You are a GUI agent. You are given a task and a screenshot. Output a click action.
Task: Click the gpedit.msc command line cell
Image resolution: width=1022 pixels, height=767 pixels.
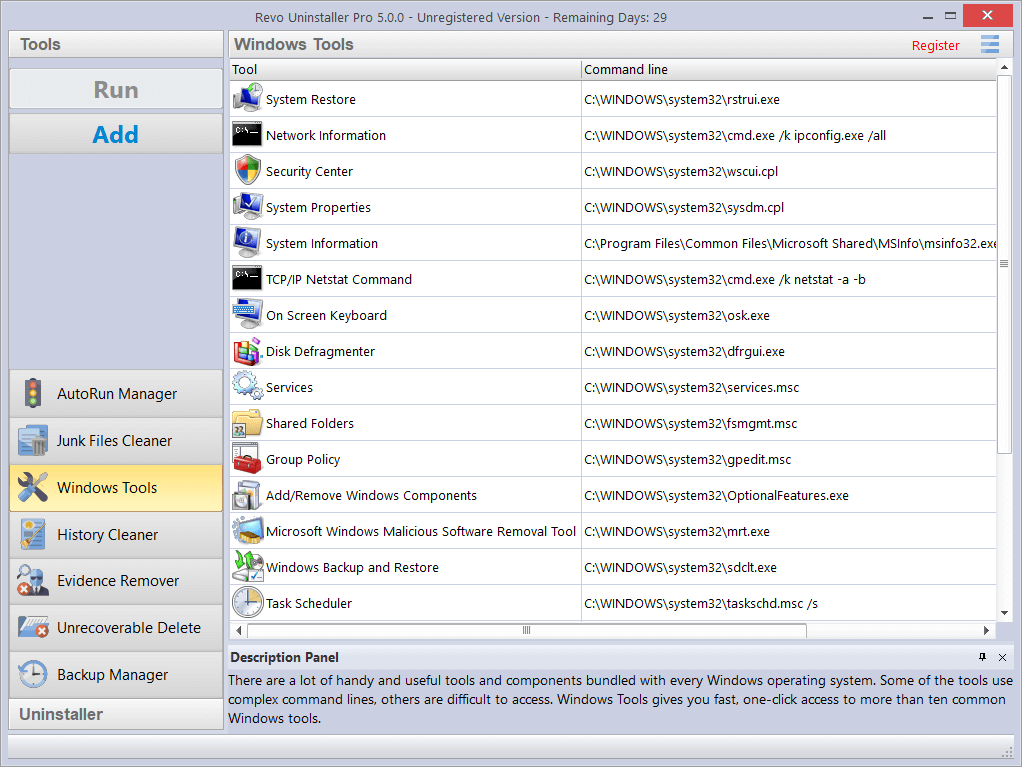click(x=789, y=459)
